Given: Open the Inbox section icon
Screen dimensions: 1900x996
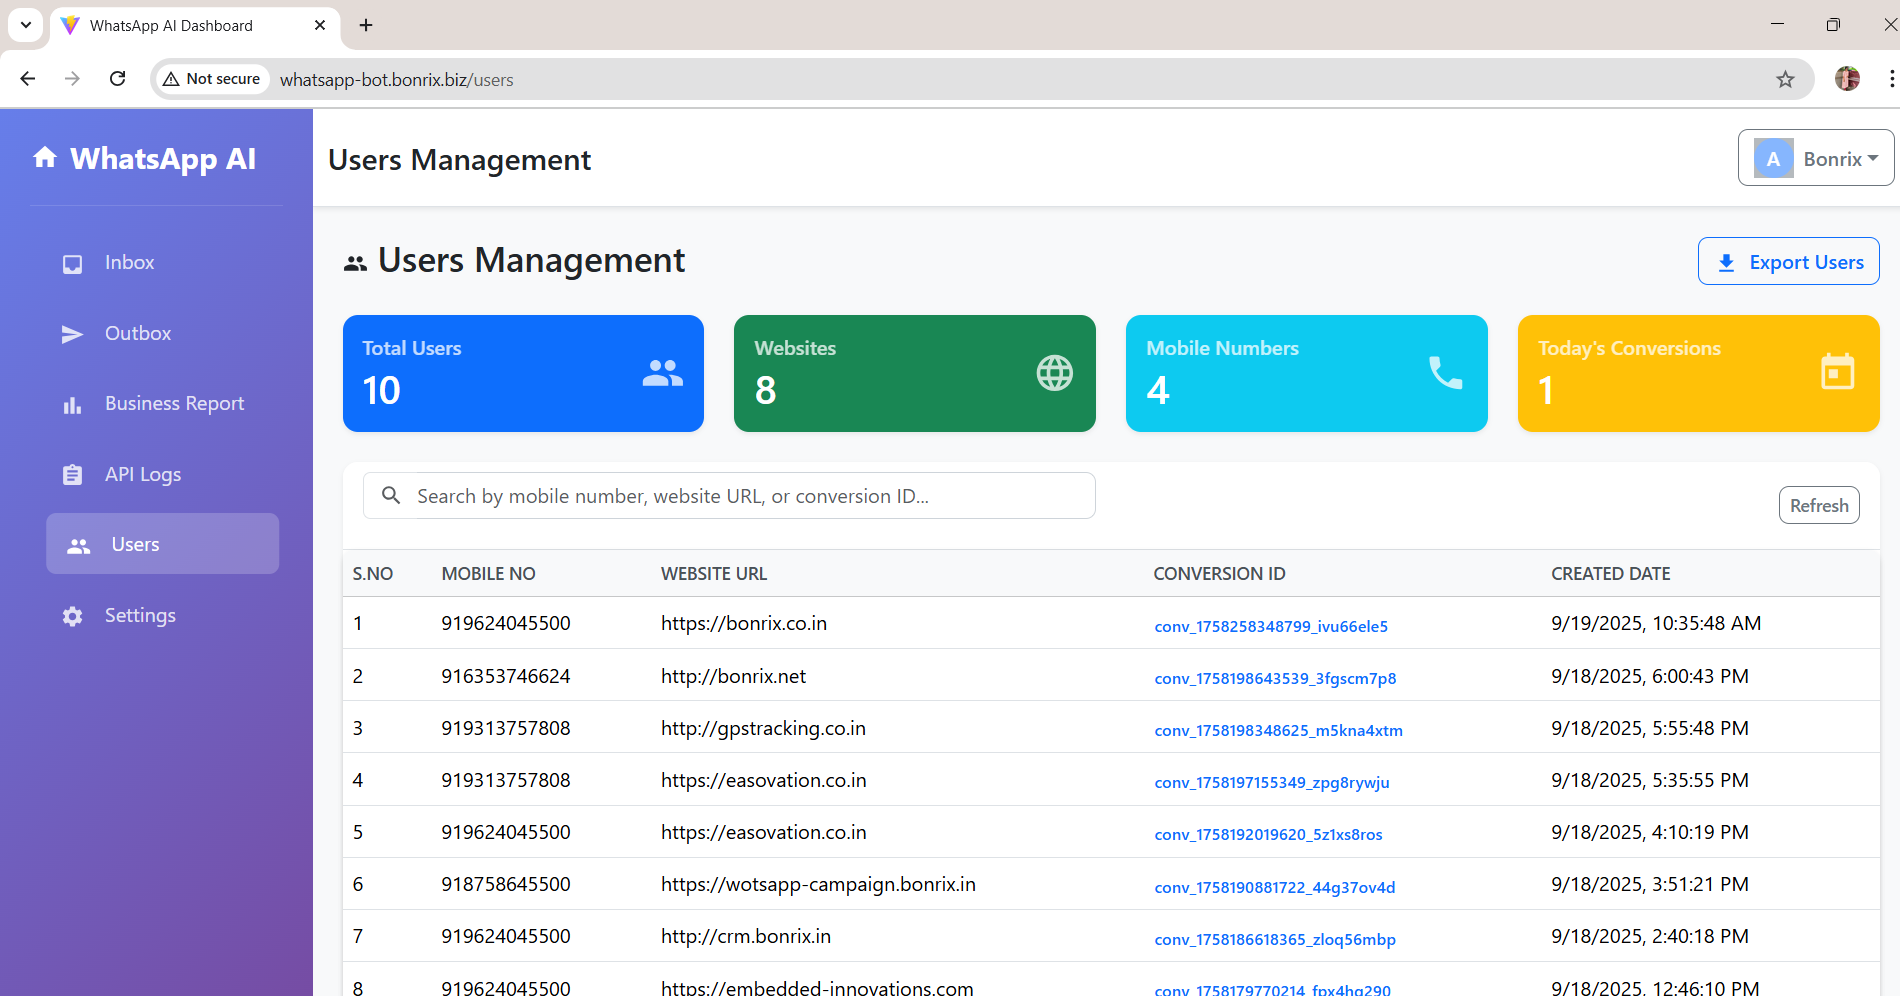Looking at the screenshot, I should tap(71, 263).
